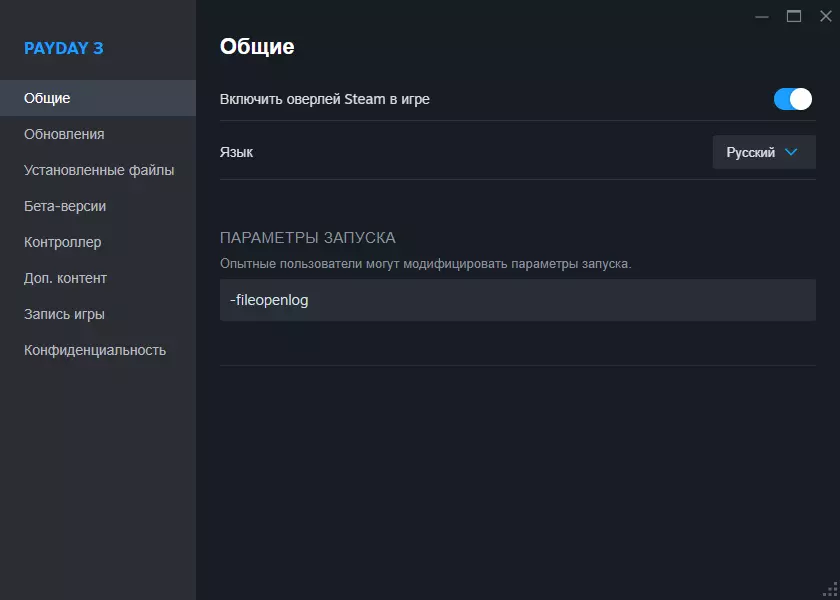Click the ПАРАМЕТРЫ ЗАПУСКА section heading
The width and height of the screenshot is (840, 600).
307,238
